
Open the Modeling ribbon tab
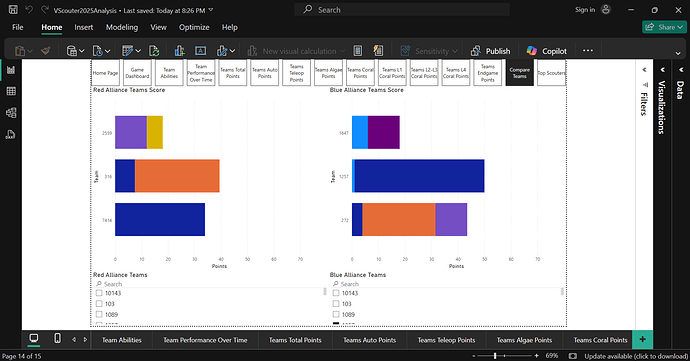tap(122, 27)
